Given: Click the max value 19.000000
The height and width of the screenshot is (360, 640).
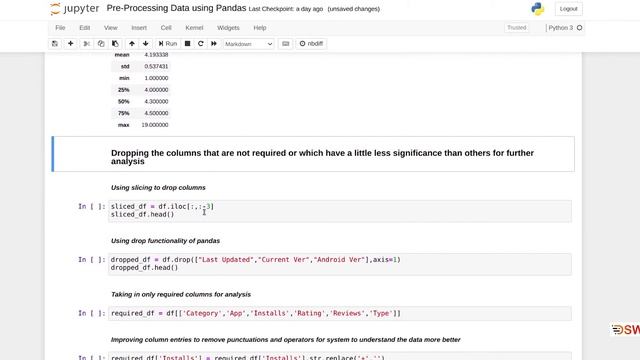Looking at the screenshot, I should (155, 125).
